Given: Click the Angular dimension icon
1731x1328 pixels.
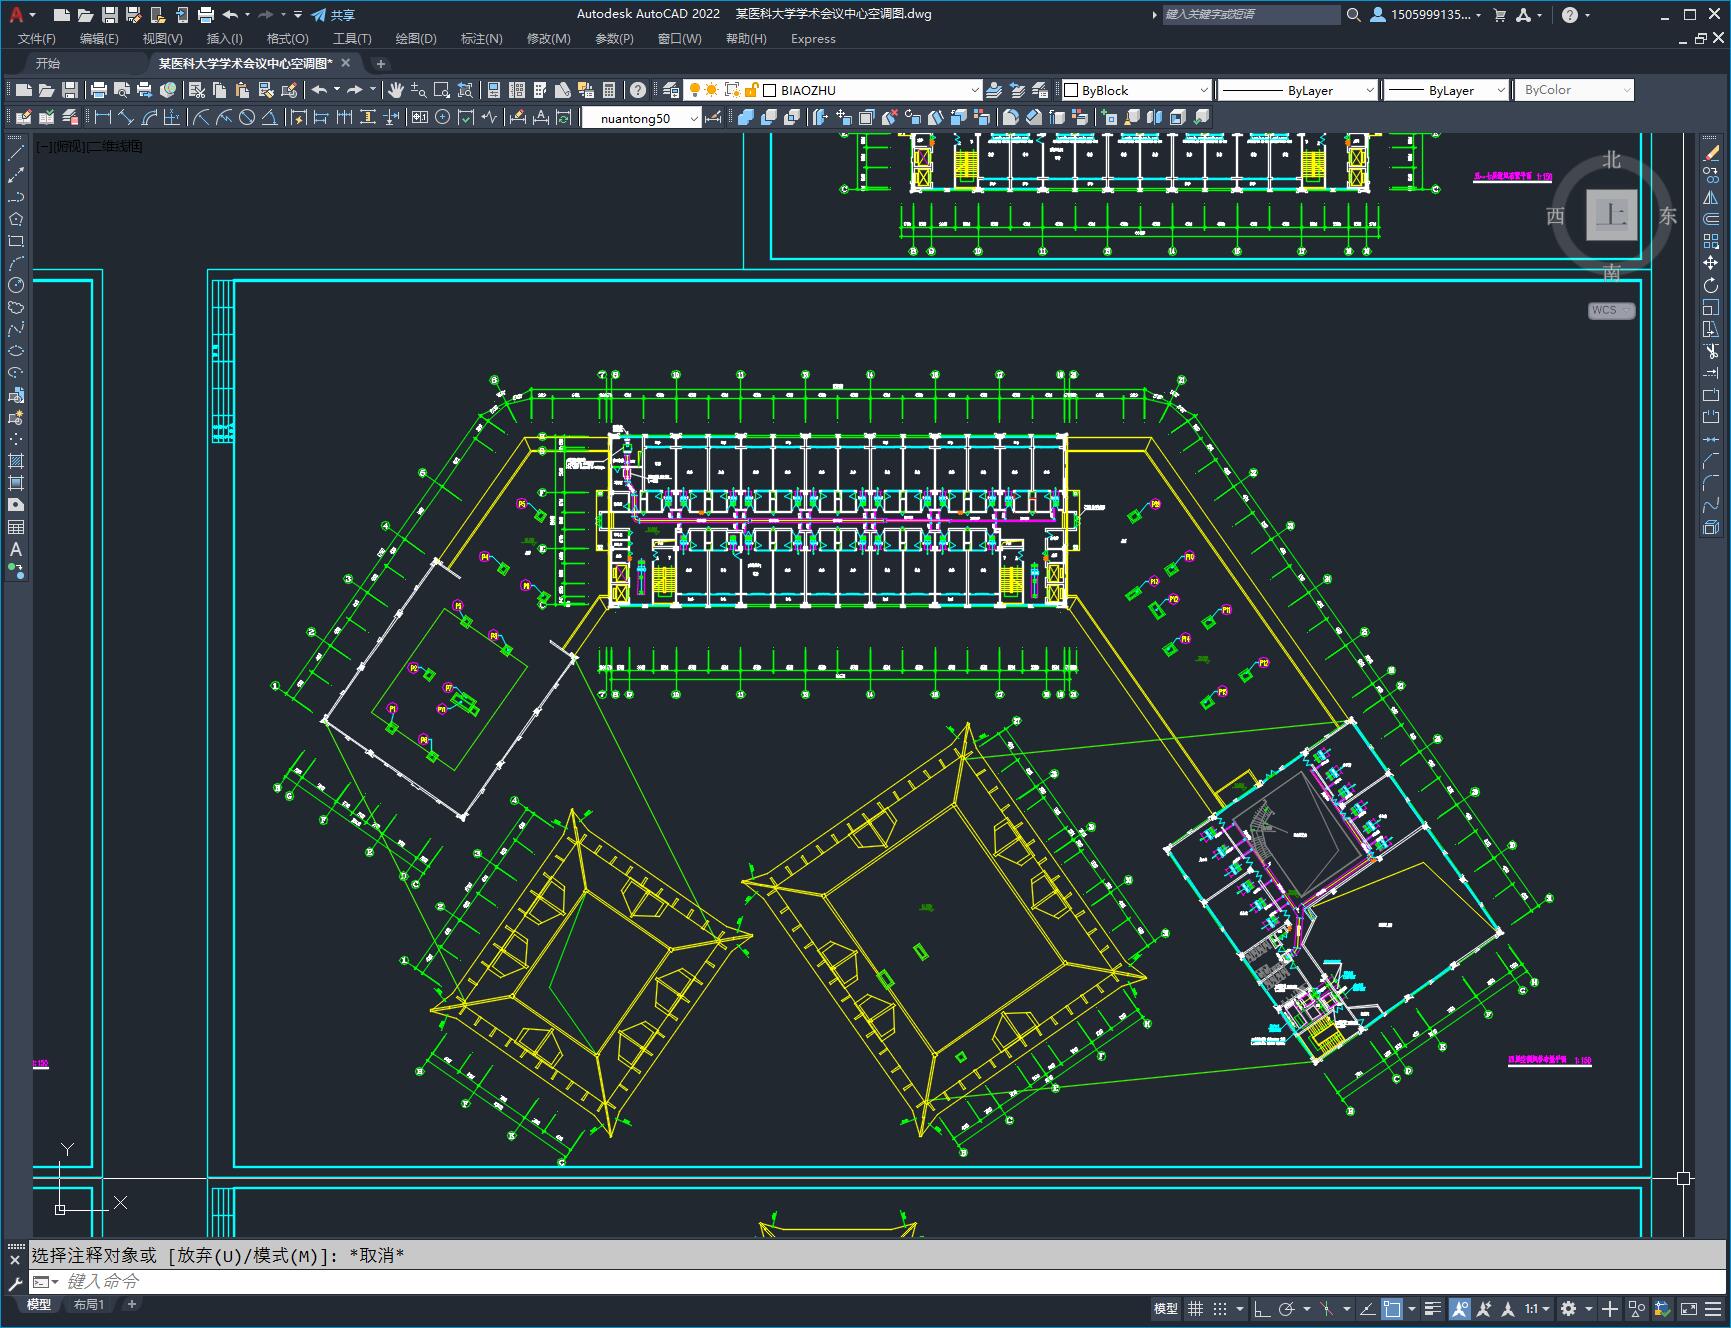Looking at the screenshot, I should (269, 117).
